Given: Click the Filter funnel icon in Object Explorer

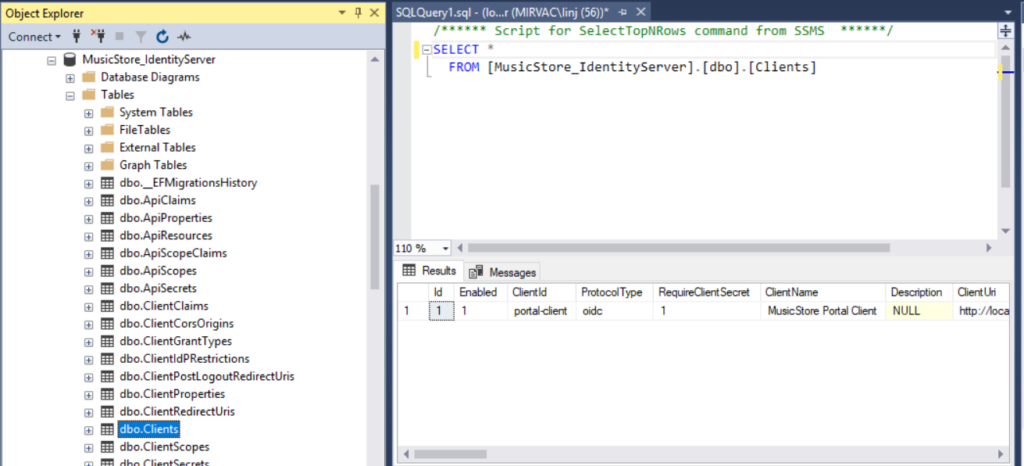Looking at the screenshot, I should 140,37.
